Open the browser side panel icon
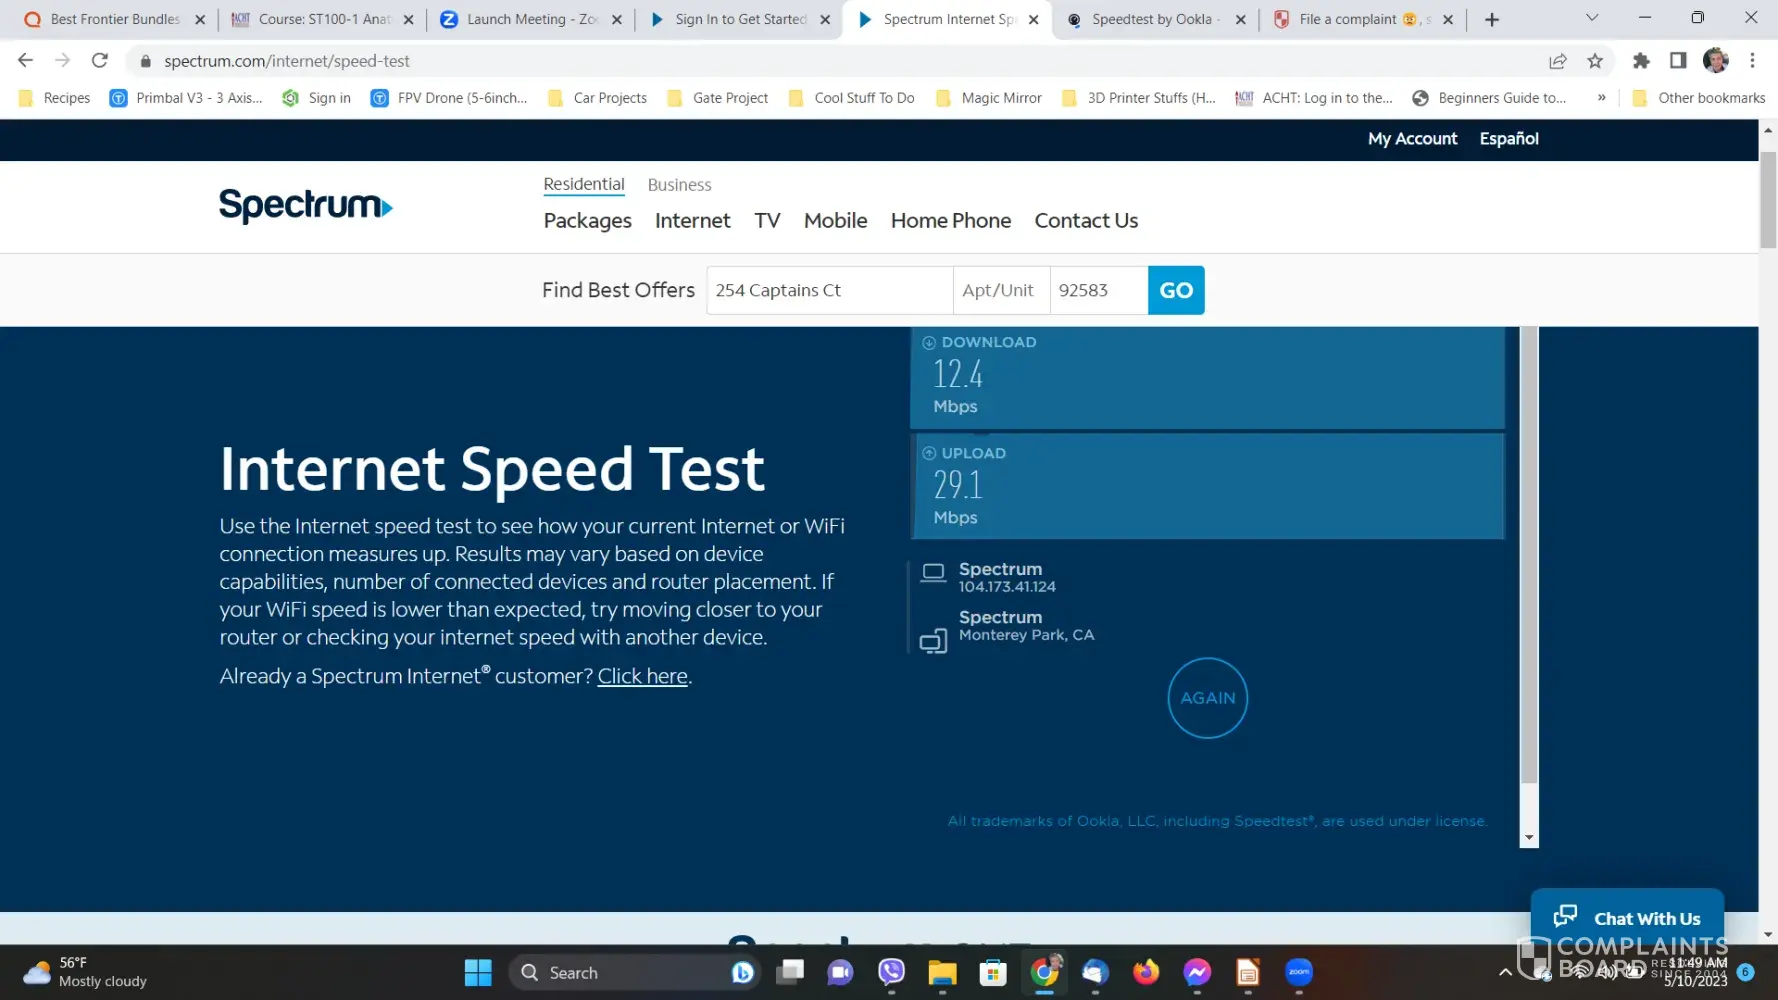The image size is (1778, 1000). coord(1678,61)
